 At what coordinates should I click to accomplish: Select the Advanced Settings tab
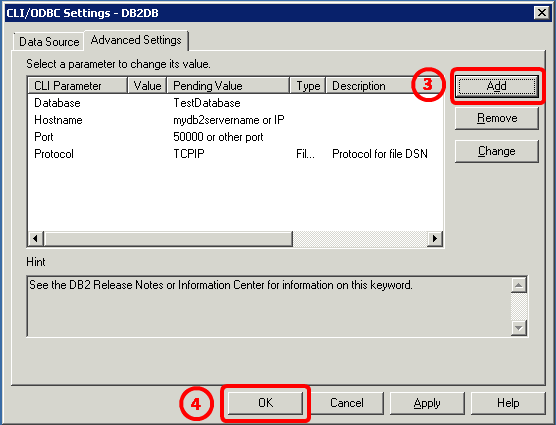(136, 40)
